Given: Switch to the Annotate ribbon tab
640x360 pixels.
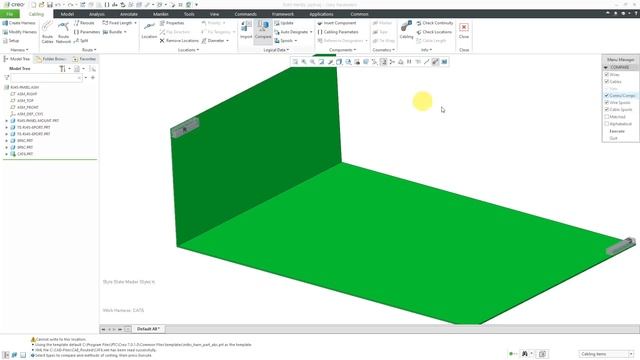Looking at the screenshot, I should [129, 14].
